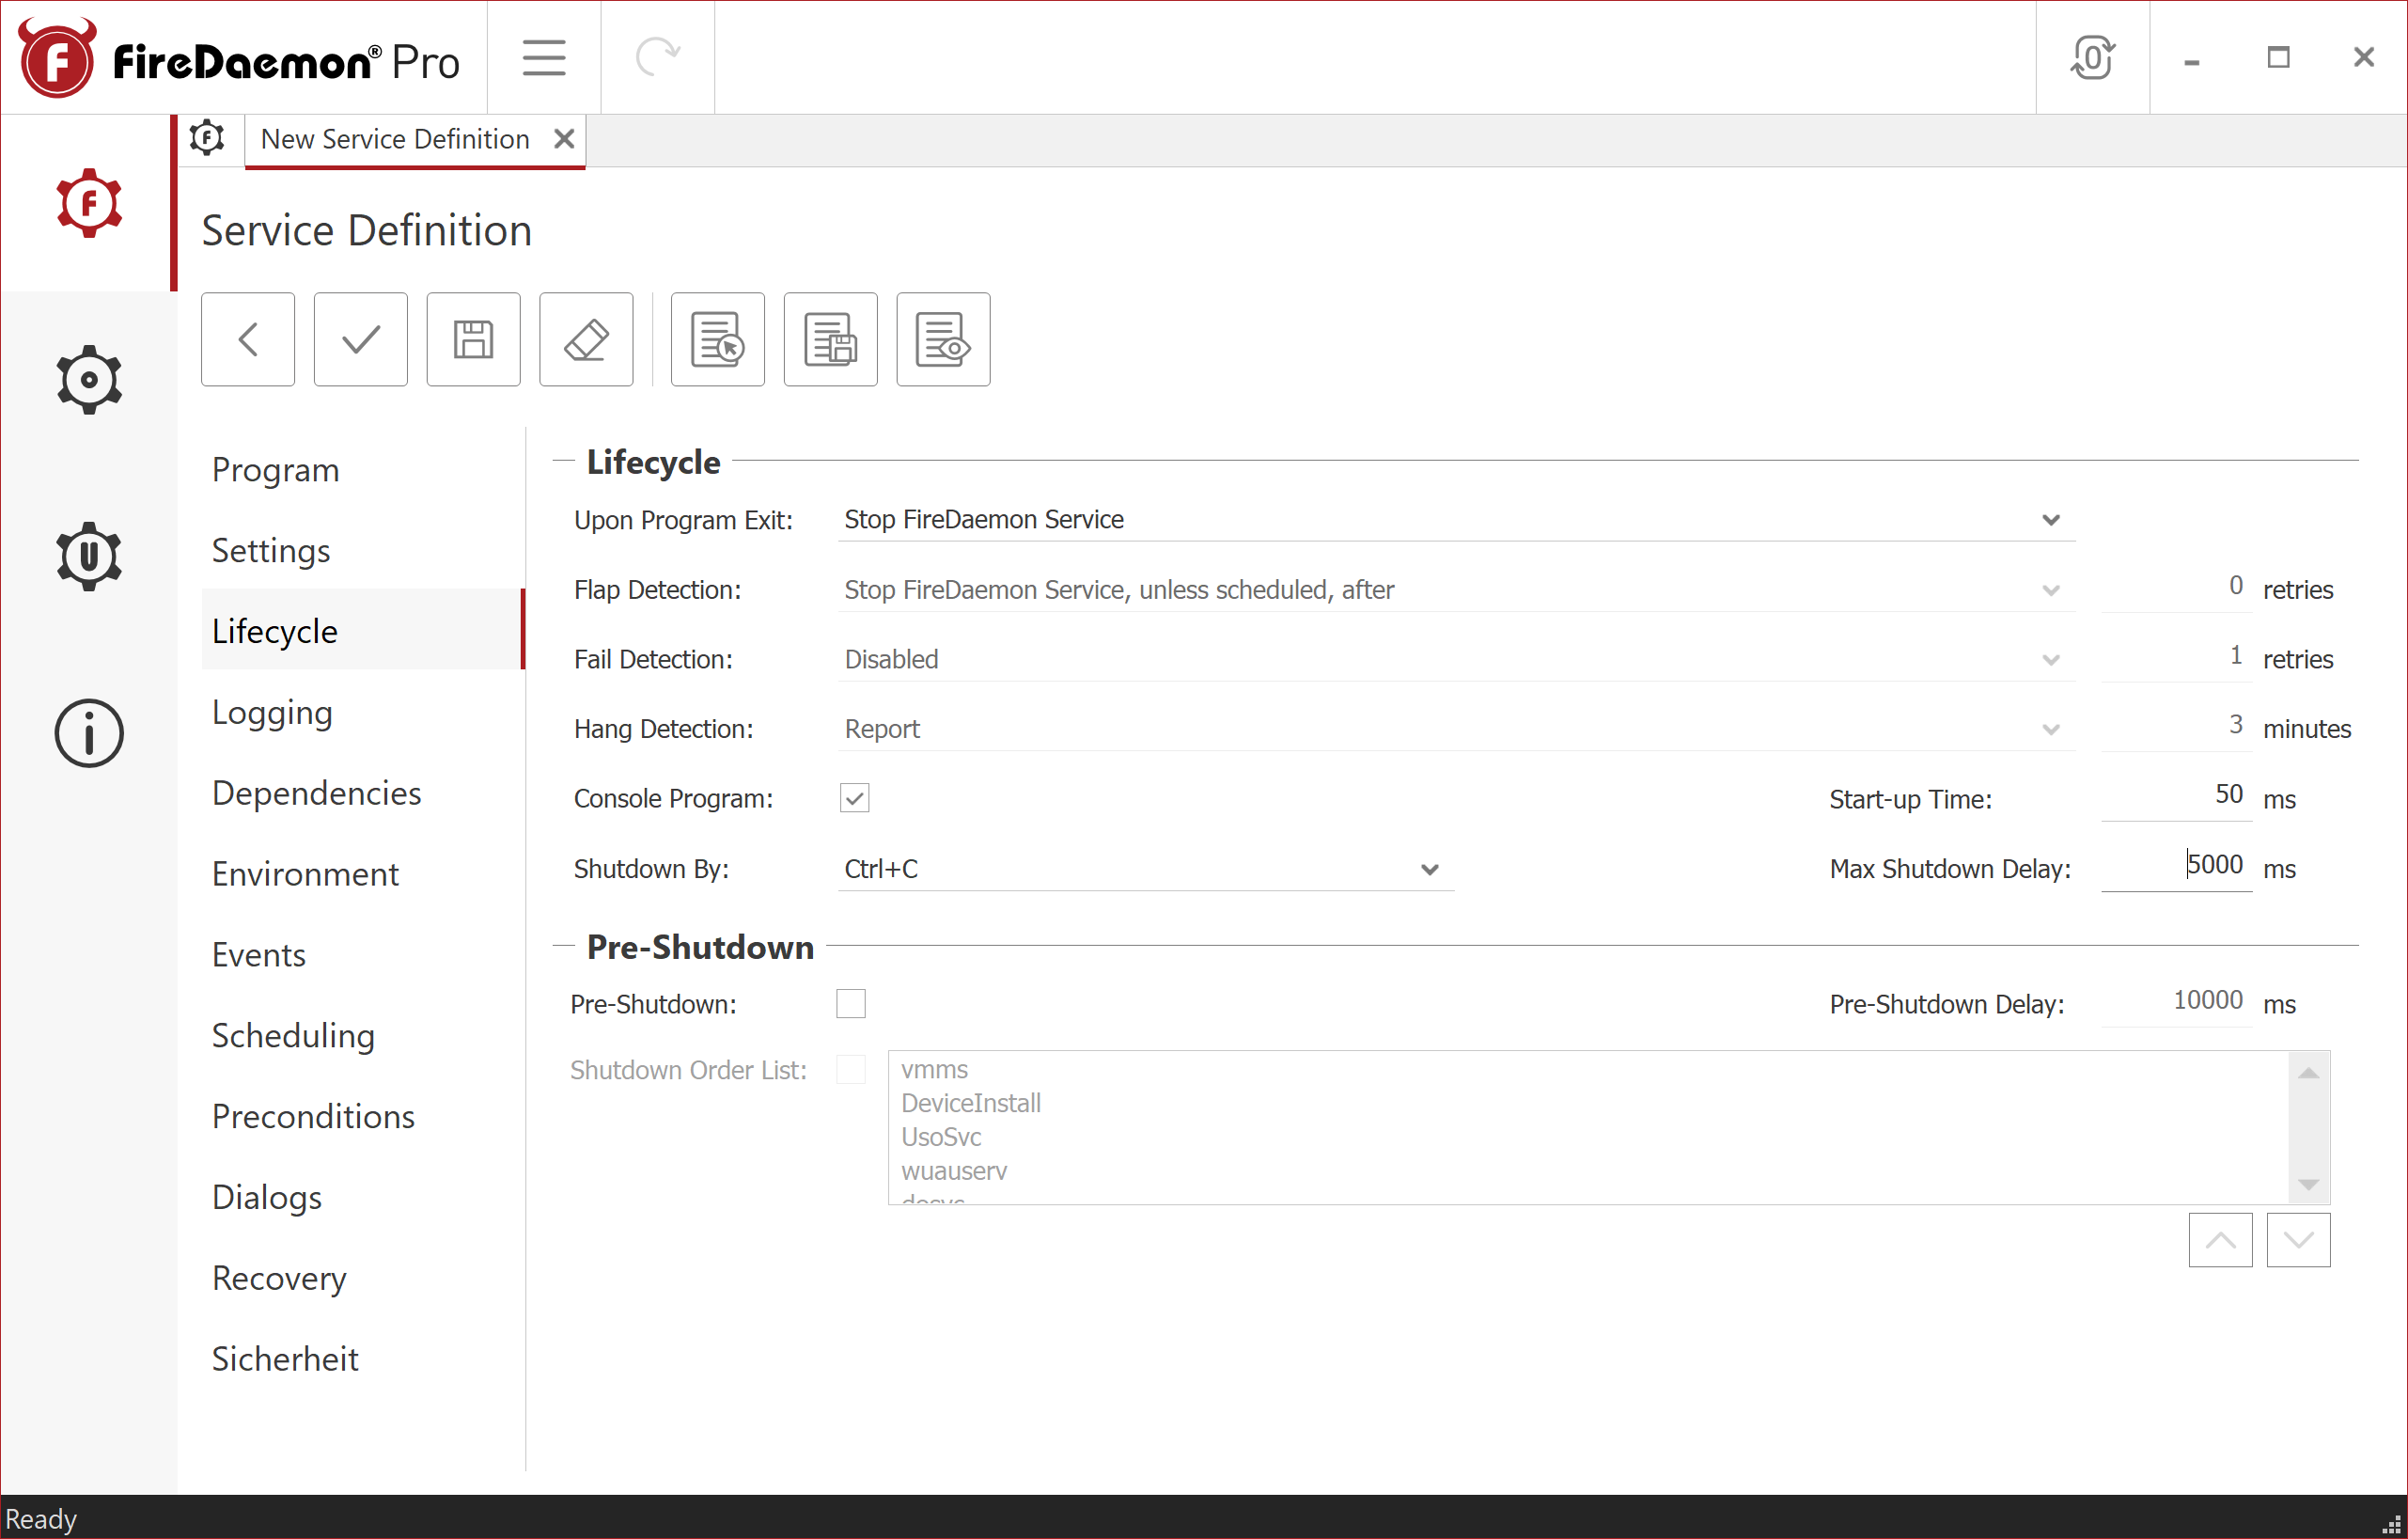Enable the Pre-Shutdown checkbox
This screenshot has height=1539, width=2408.
coord(851,1004)
